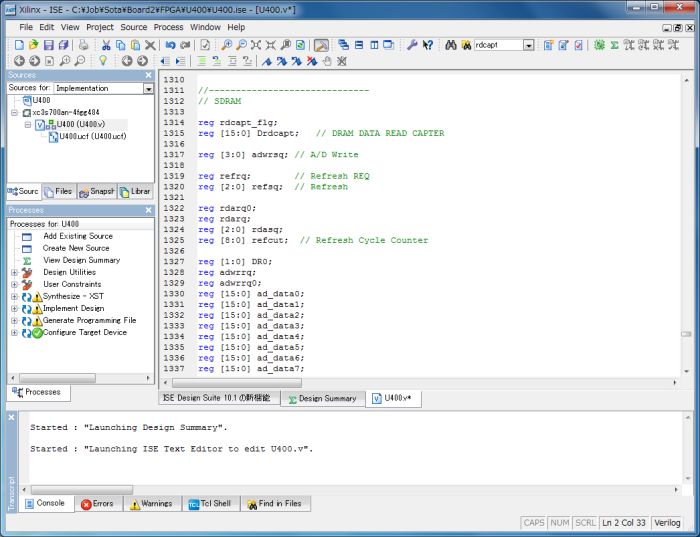700x537 pixels.
Task: Open the Warnings tab in transcript
Action: (x=151, y=504)
